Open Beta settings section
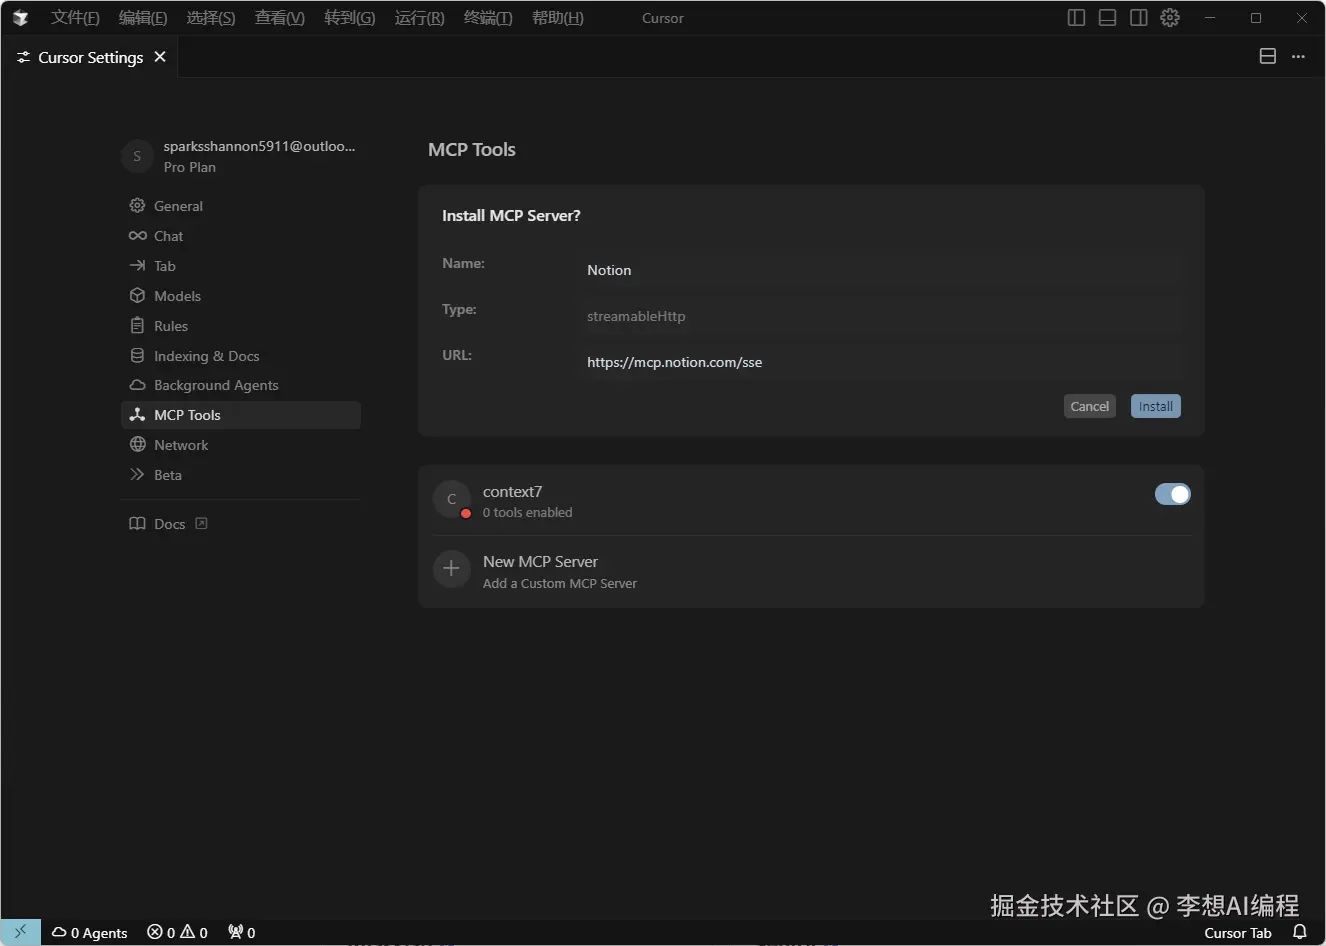 240,475
